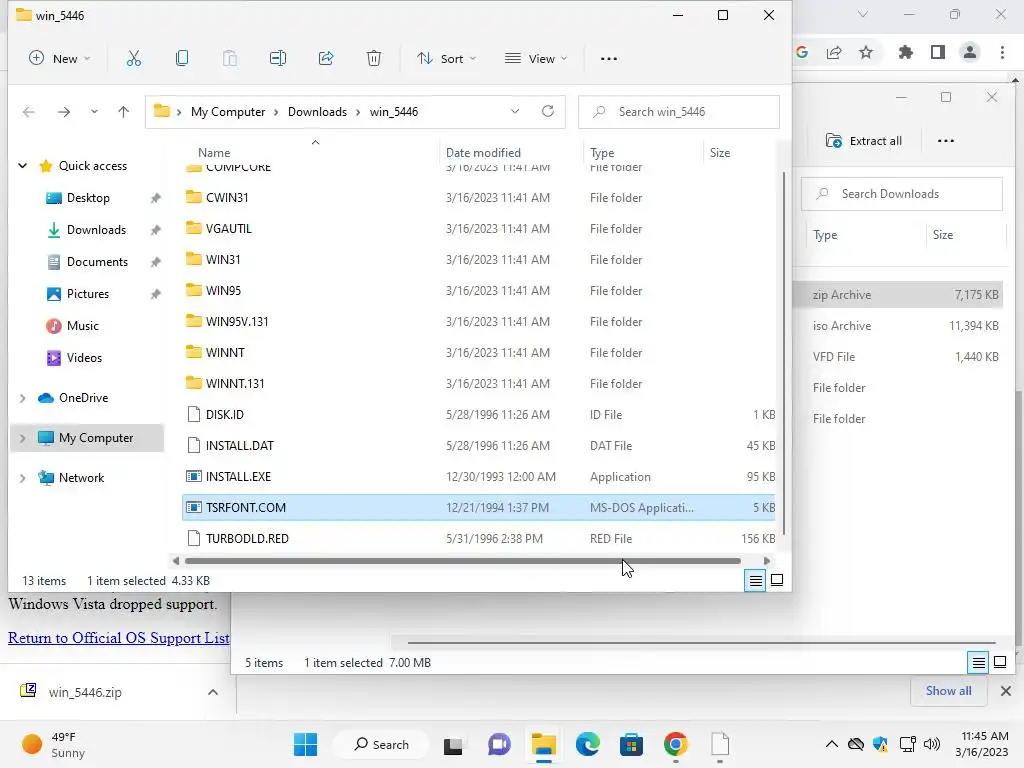The width and height of the screenshot is (1024, 768).
Task: Click the Chrome extensions puzzle icon
Action: point(905,52)
